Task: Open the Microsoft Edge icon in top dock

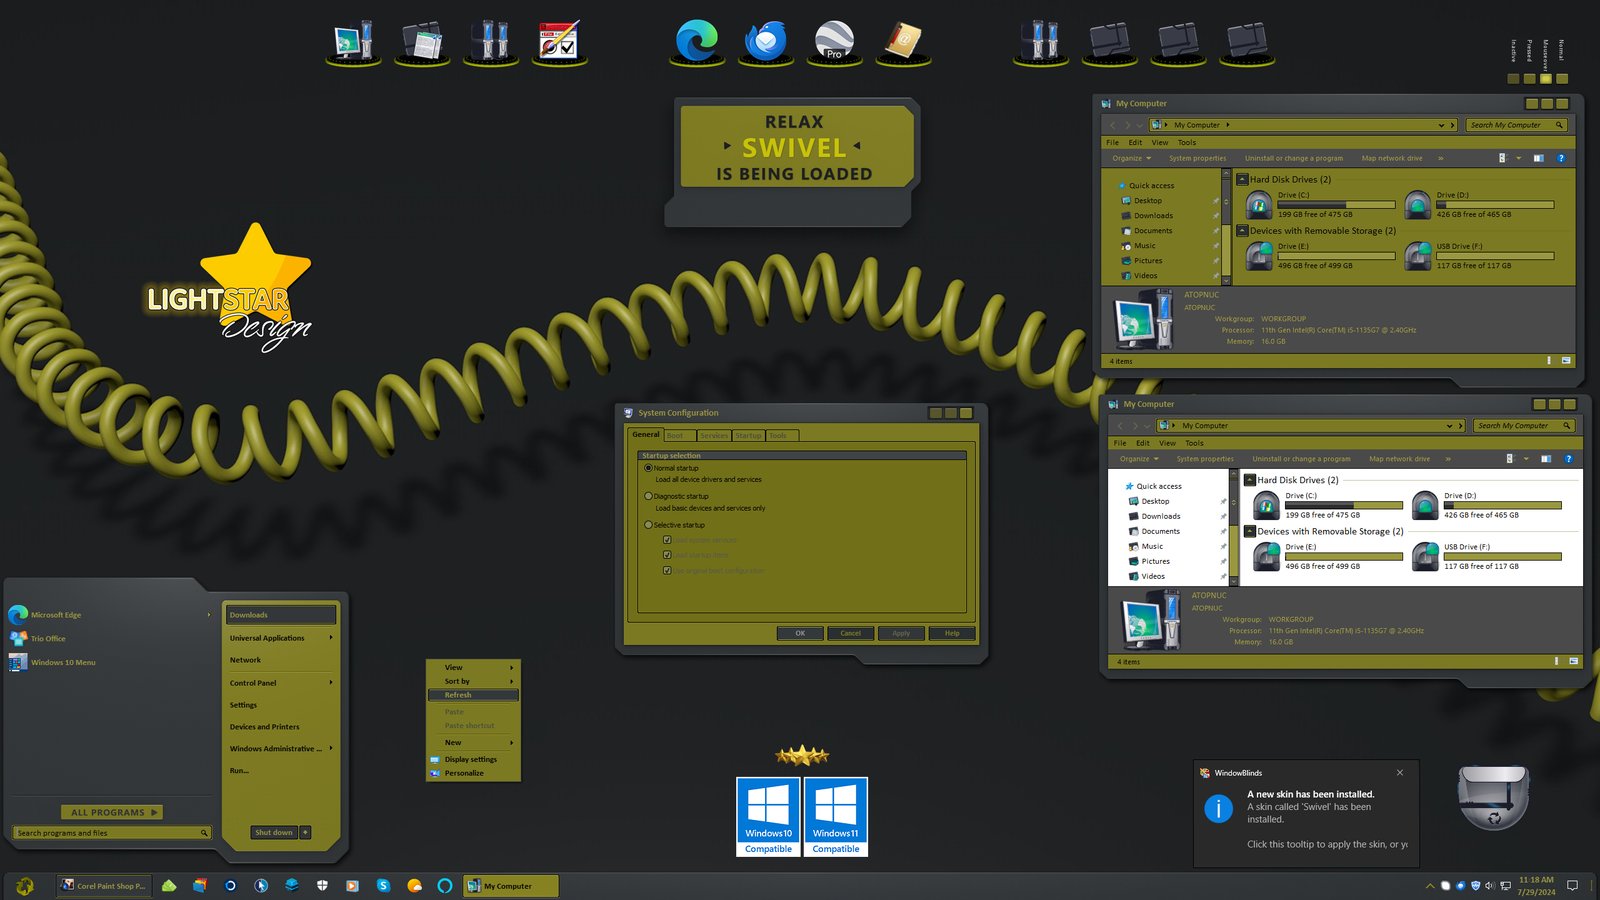Action: 697,41
